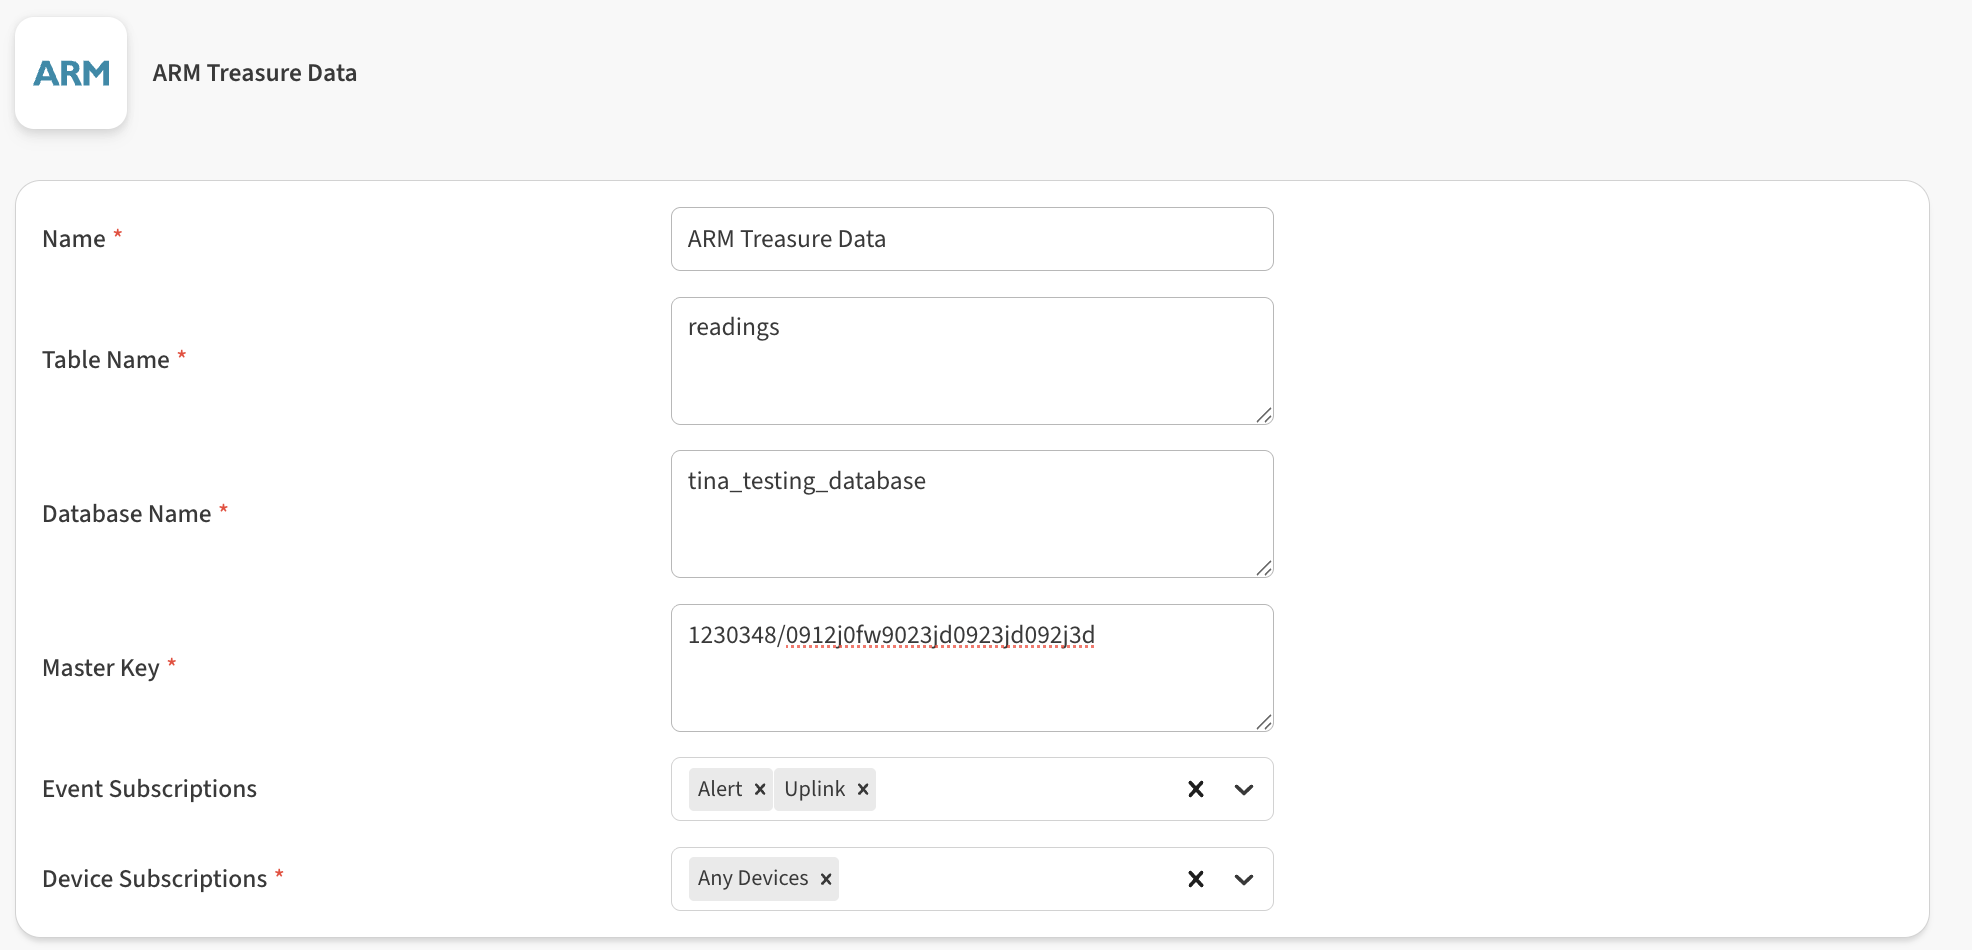
Task: Click the Master Key resize handle
Action: point(1264,722)
